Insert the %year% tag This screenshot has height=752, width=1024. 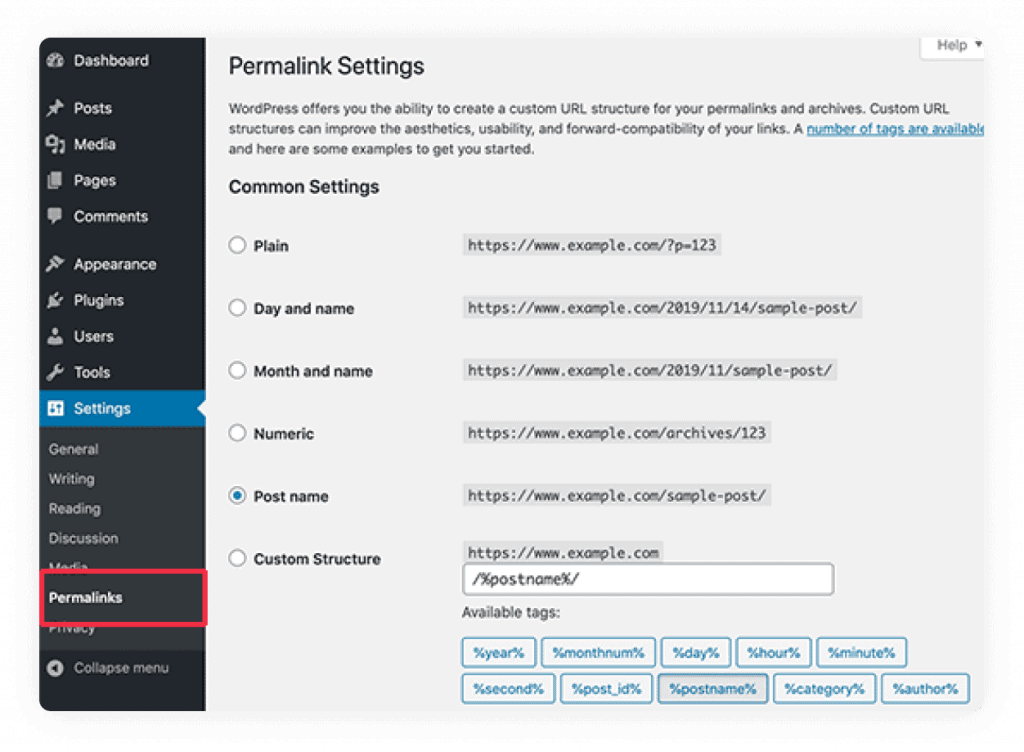[498, 653]
